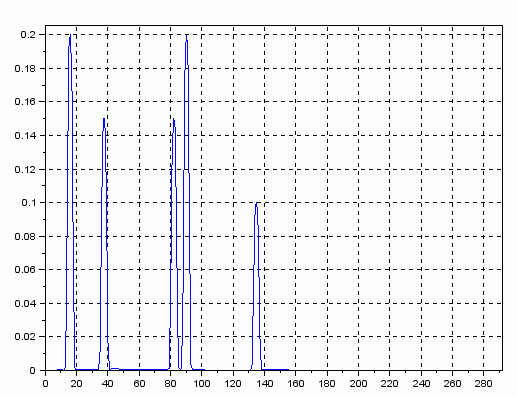Select the x-axis tick label 260
Screen dimensions: 517x397
452,384
